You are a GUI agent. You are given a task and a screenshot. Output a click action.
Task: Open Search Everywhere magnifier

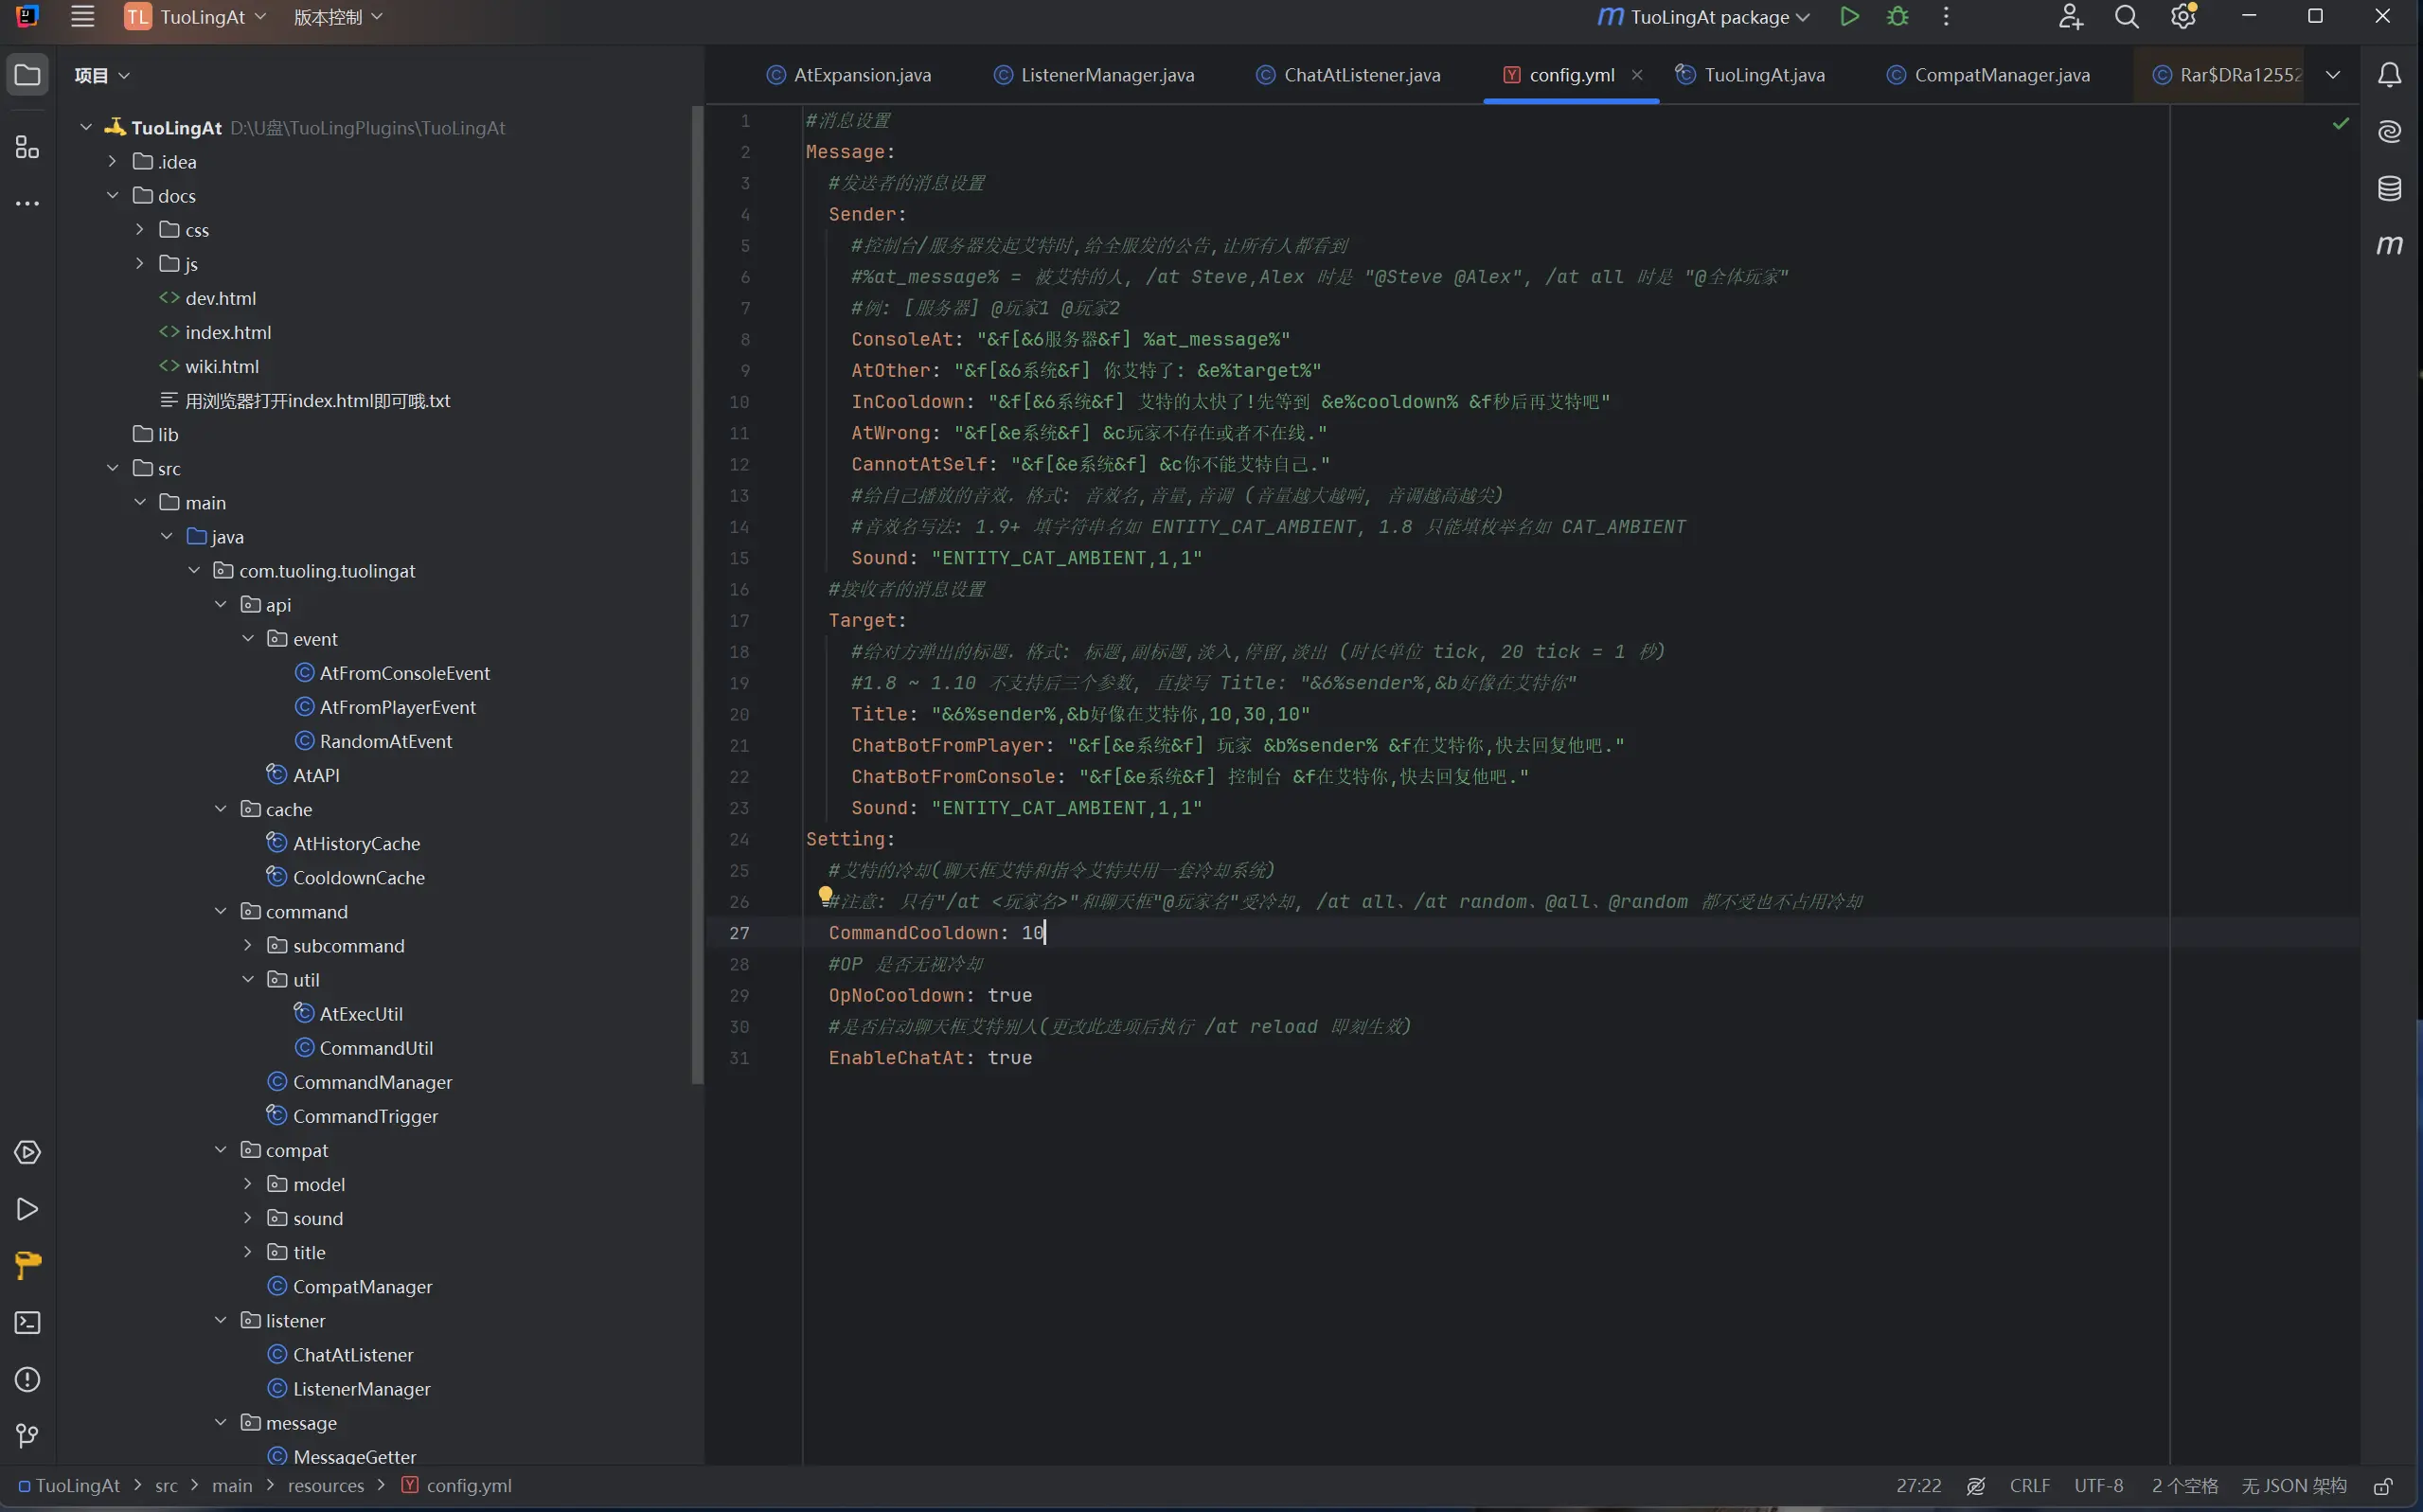click(2126, 17)
